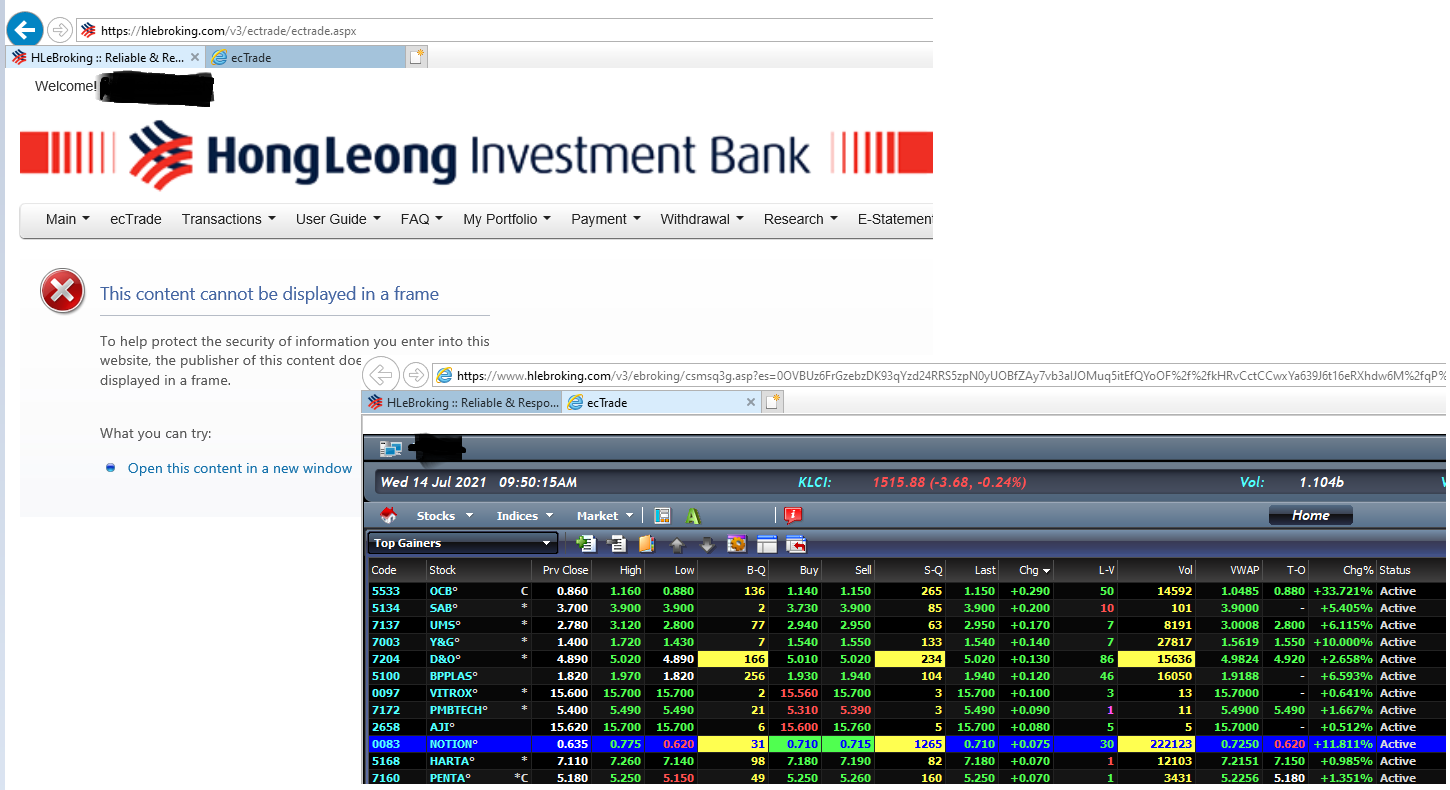Open the Payment menu
This screenshot has width=1450, height=790.
pos(606,219)
